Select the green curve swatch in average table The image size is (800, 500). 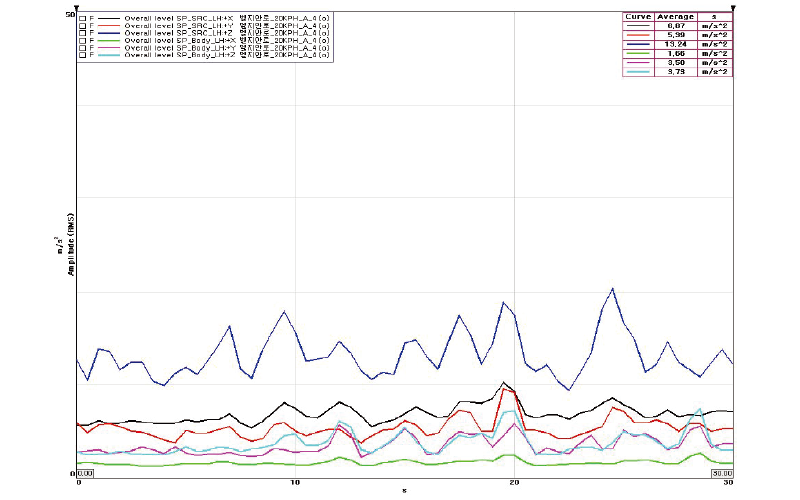pos(638,53)
